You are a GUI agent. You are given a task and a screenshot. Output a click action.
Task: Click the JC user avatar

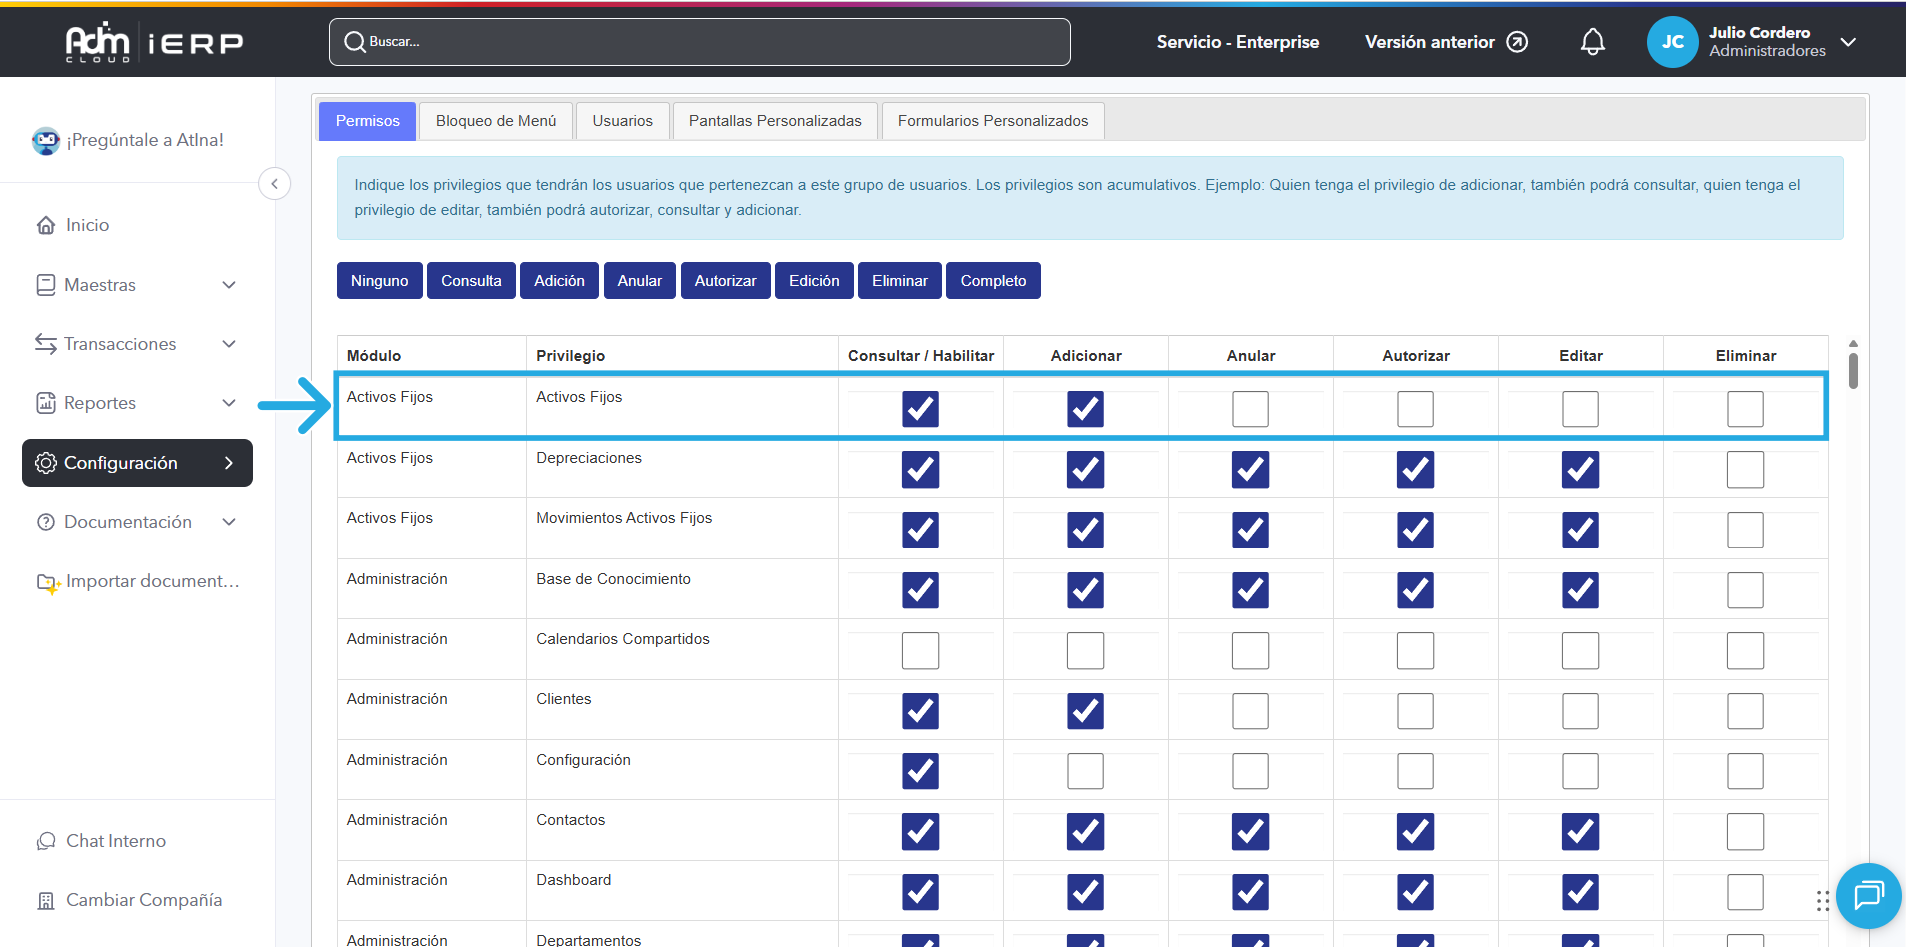tap(1672, 42)
